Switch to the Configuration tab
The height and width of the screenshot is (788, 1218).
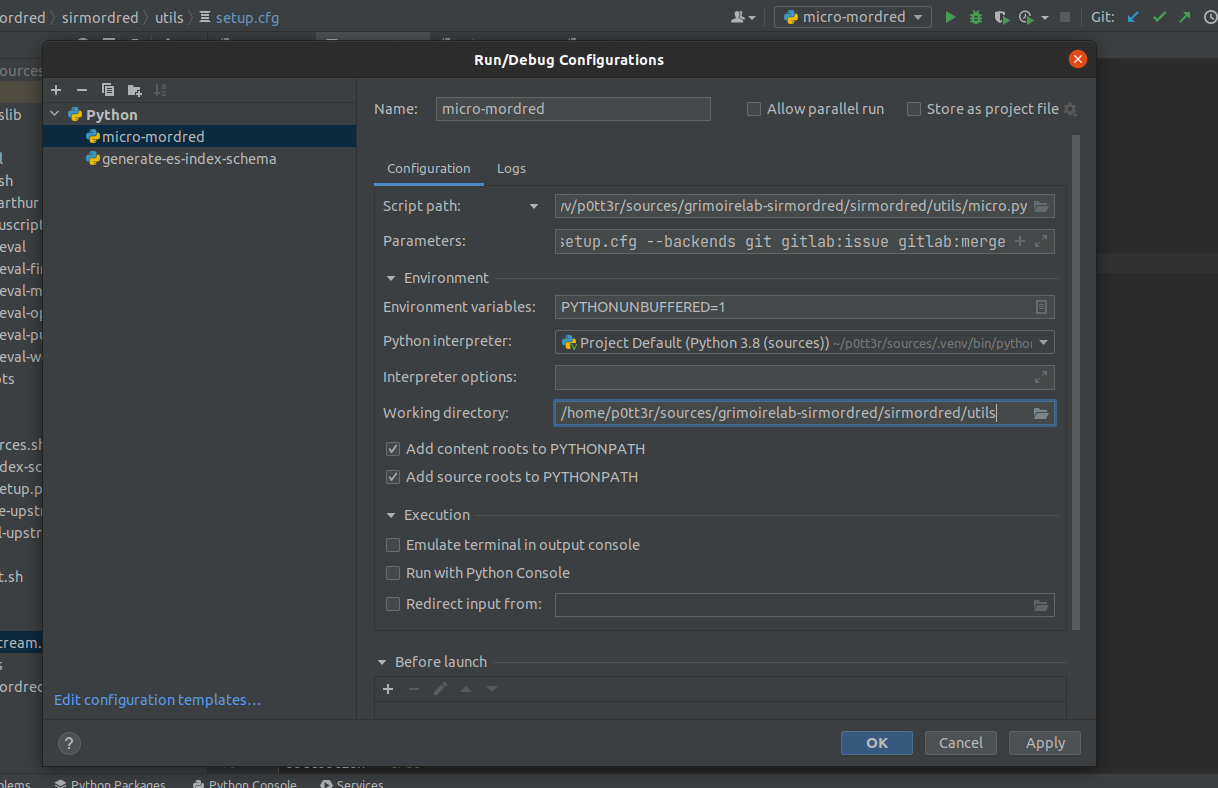click(x=428, y=168)
